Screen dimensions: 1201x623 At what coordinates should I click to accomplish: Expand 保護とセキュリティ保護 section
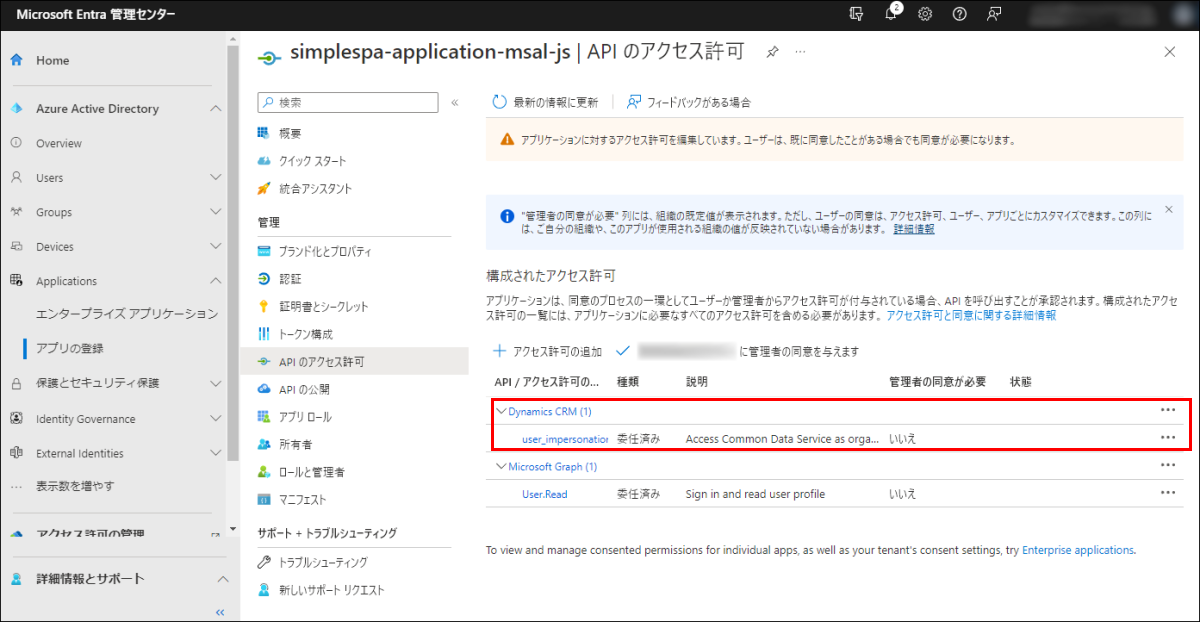(215, 383)
